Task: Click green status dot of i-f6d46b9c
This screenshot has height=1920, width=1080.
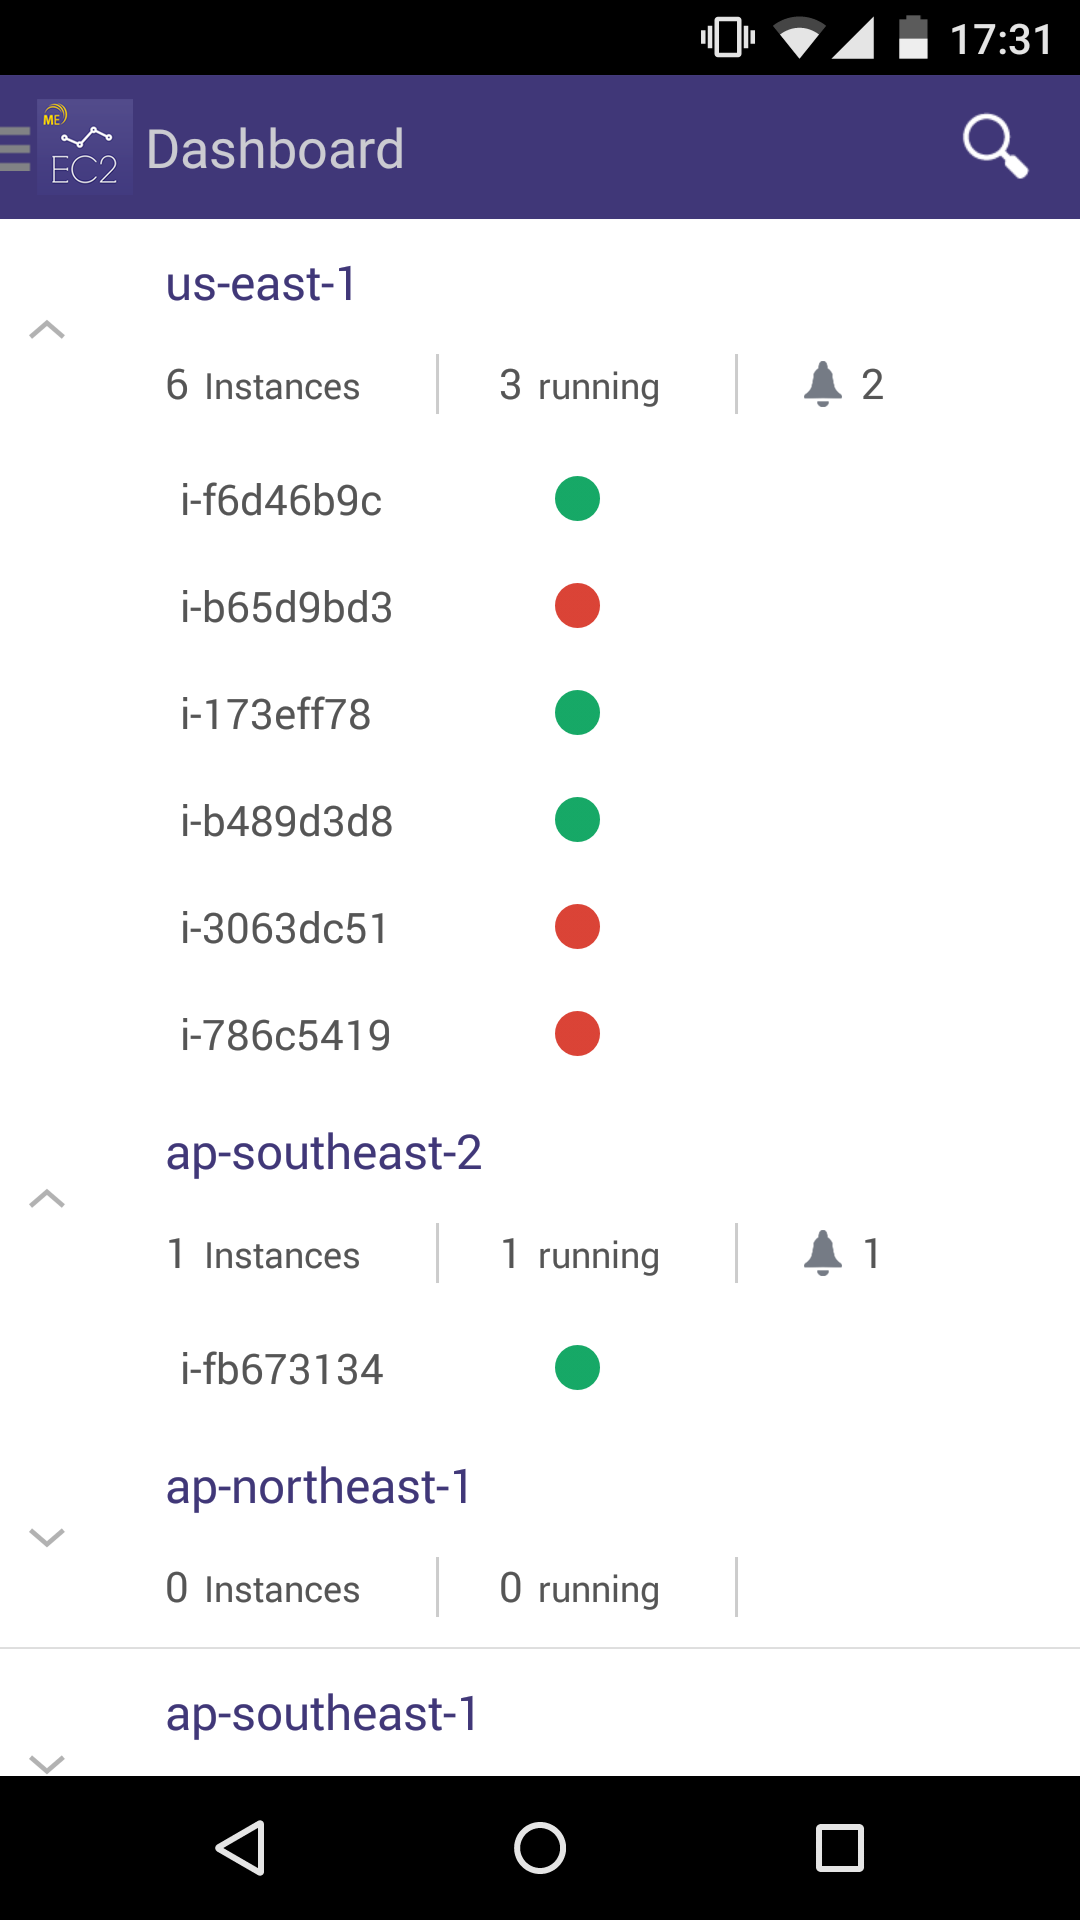Action: pyautogui.click(x=577, y=499)
